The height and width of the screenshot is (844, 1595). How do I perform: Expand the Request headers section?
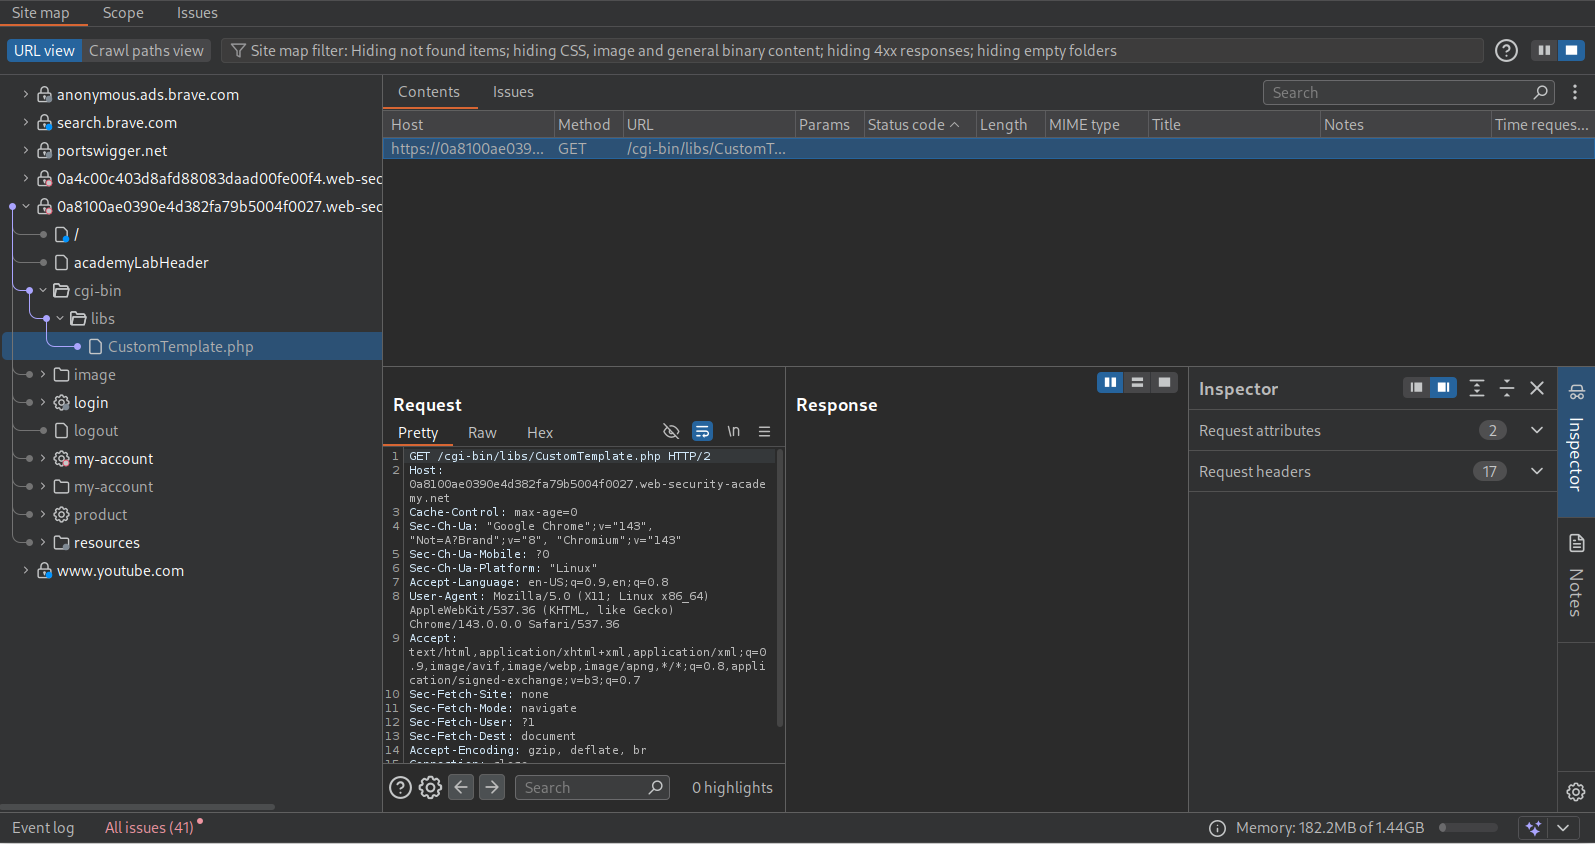[x=1536, y=472]
